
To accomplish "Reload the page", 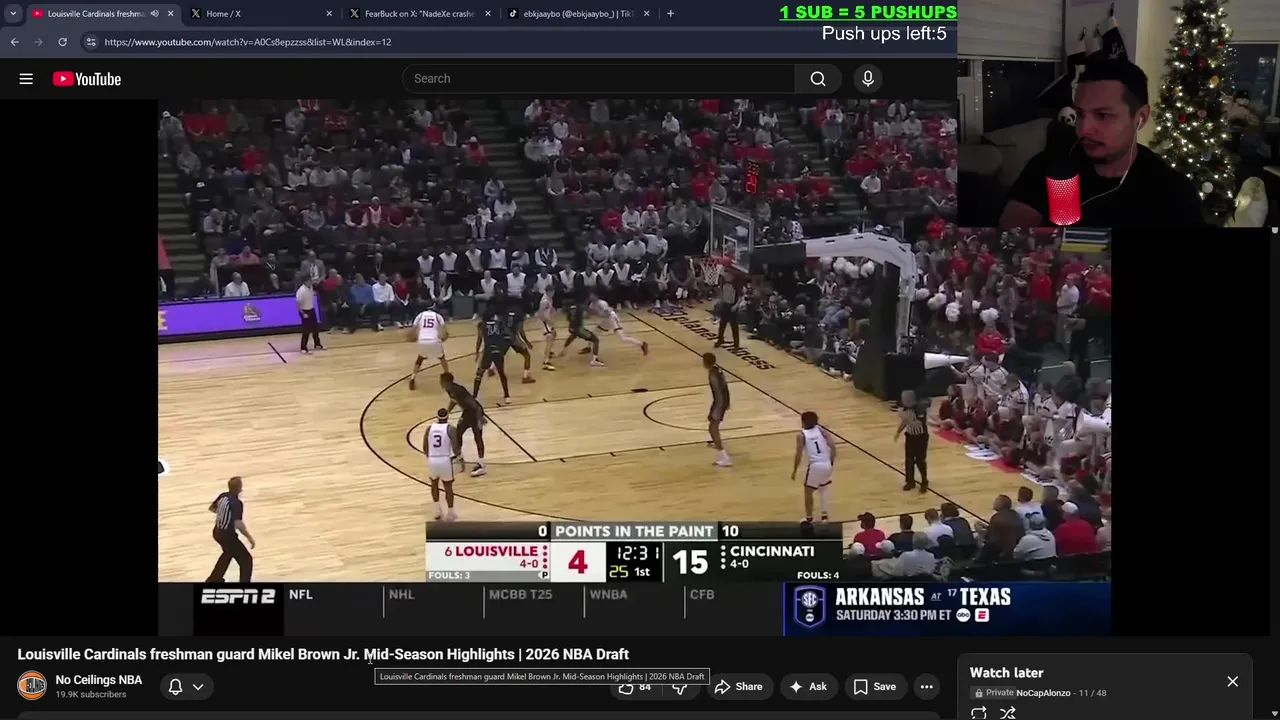I will [x=62, y=42].
